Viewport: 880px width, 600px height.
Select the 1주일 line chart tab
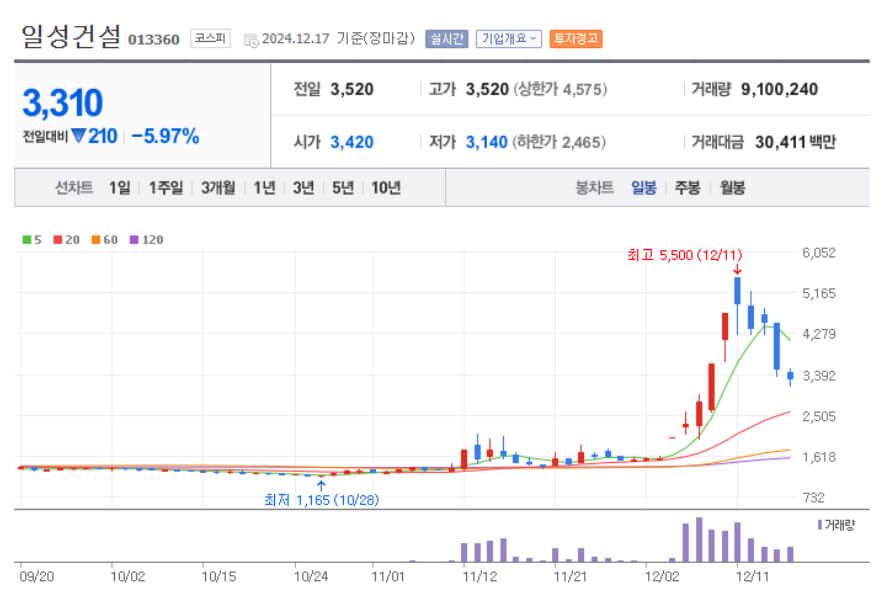point(166,187)
